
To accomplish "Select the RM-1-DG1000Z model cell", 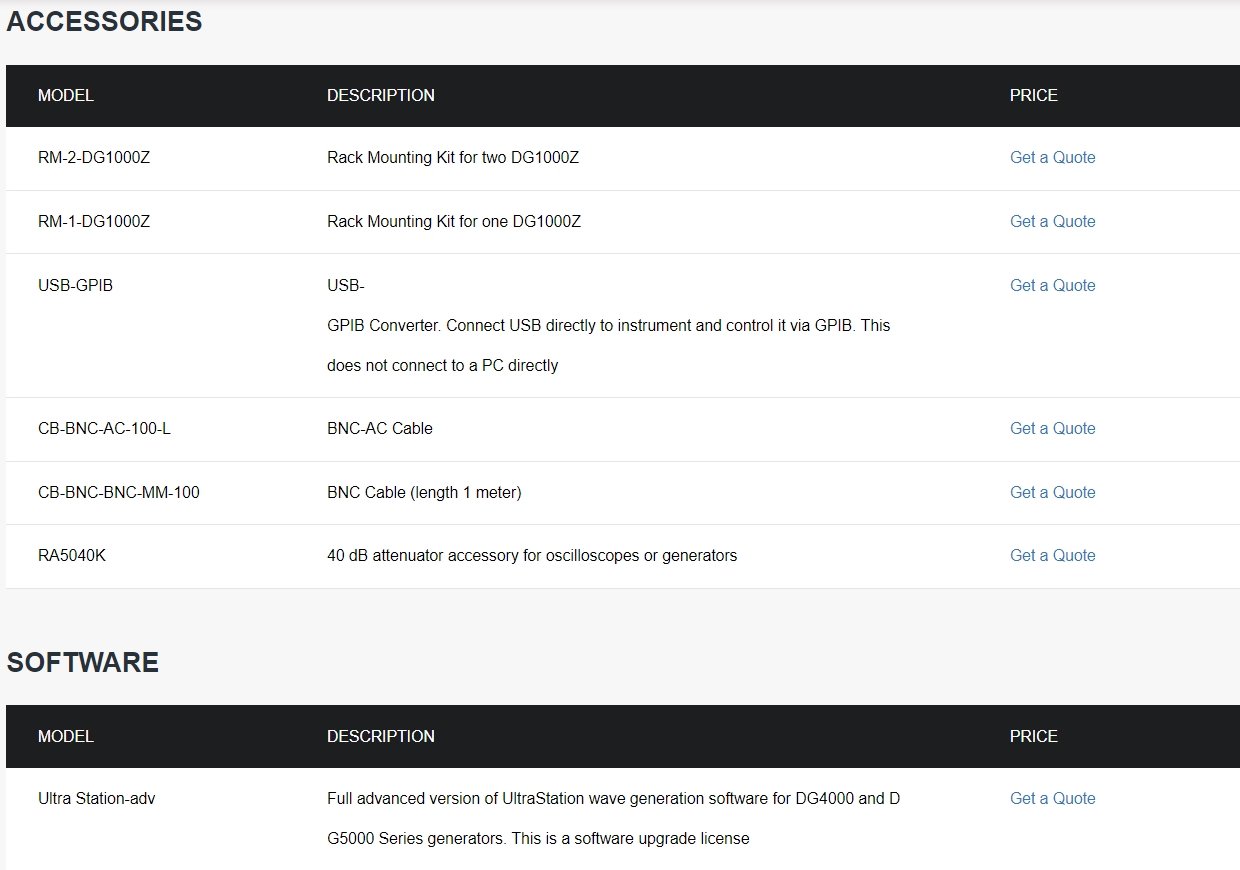I will 94,221.
